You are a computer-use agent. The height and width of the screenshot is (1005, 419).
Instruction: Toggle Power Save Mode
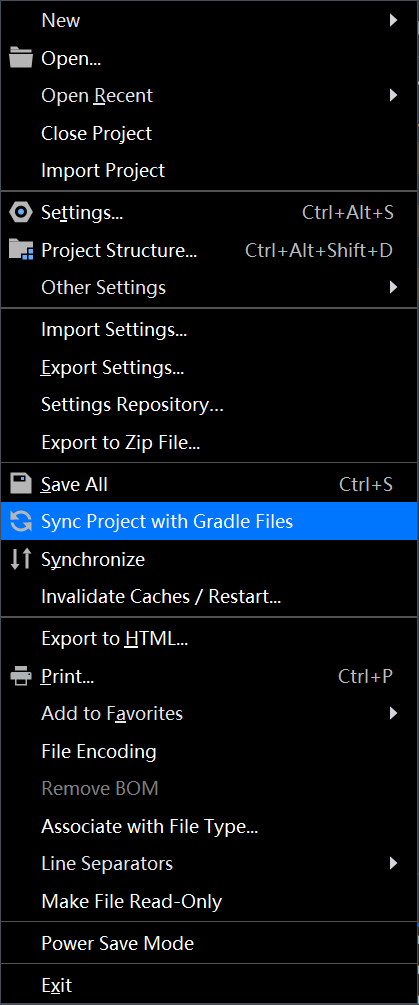pyautogui.click(x=209, y=943)
